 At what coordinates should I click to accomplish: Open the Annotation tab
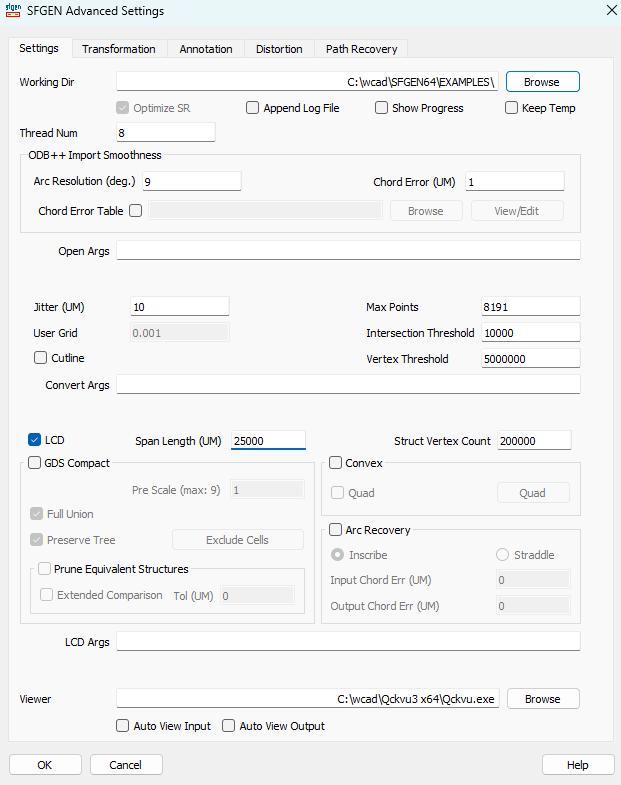pyautogui.click(x=206, y=49)
